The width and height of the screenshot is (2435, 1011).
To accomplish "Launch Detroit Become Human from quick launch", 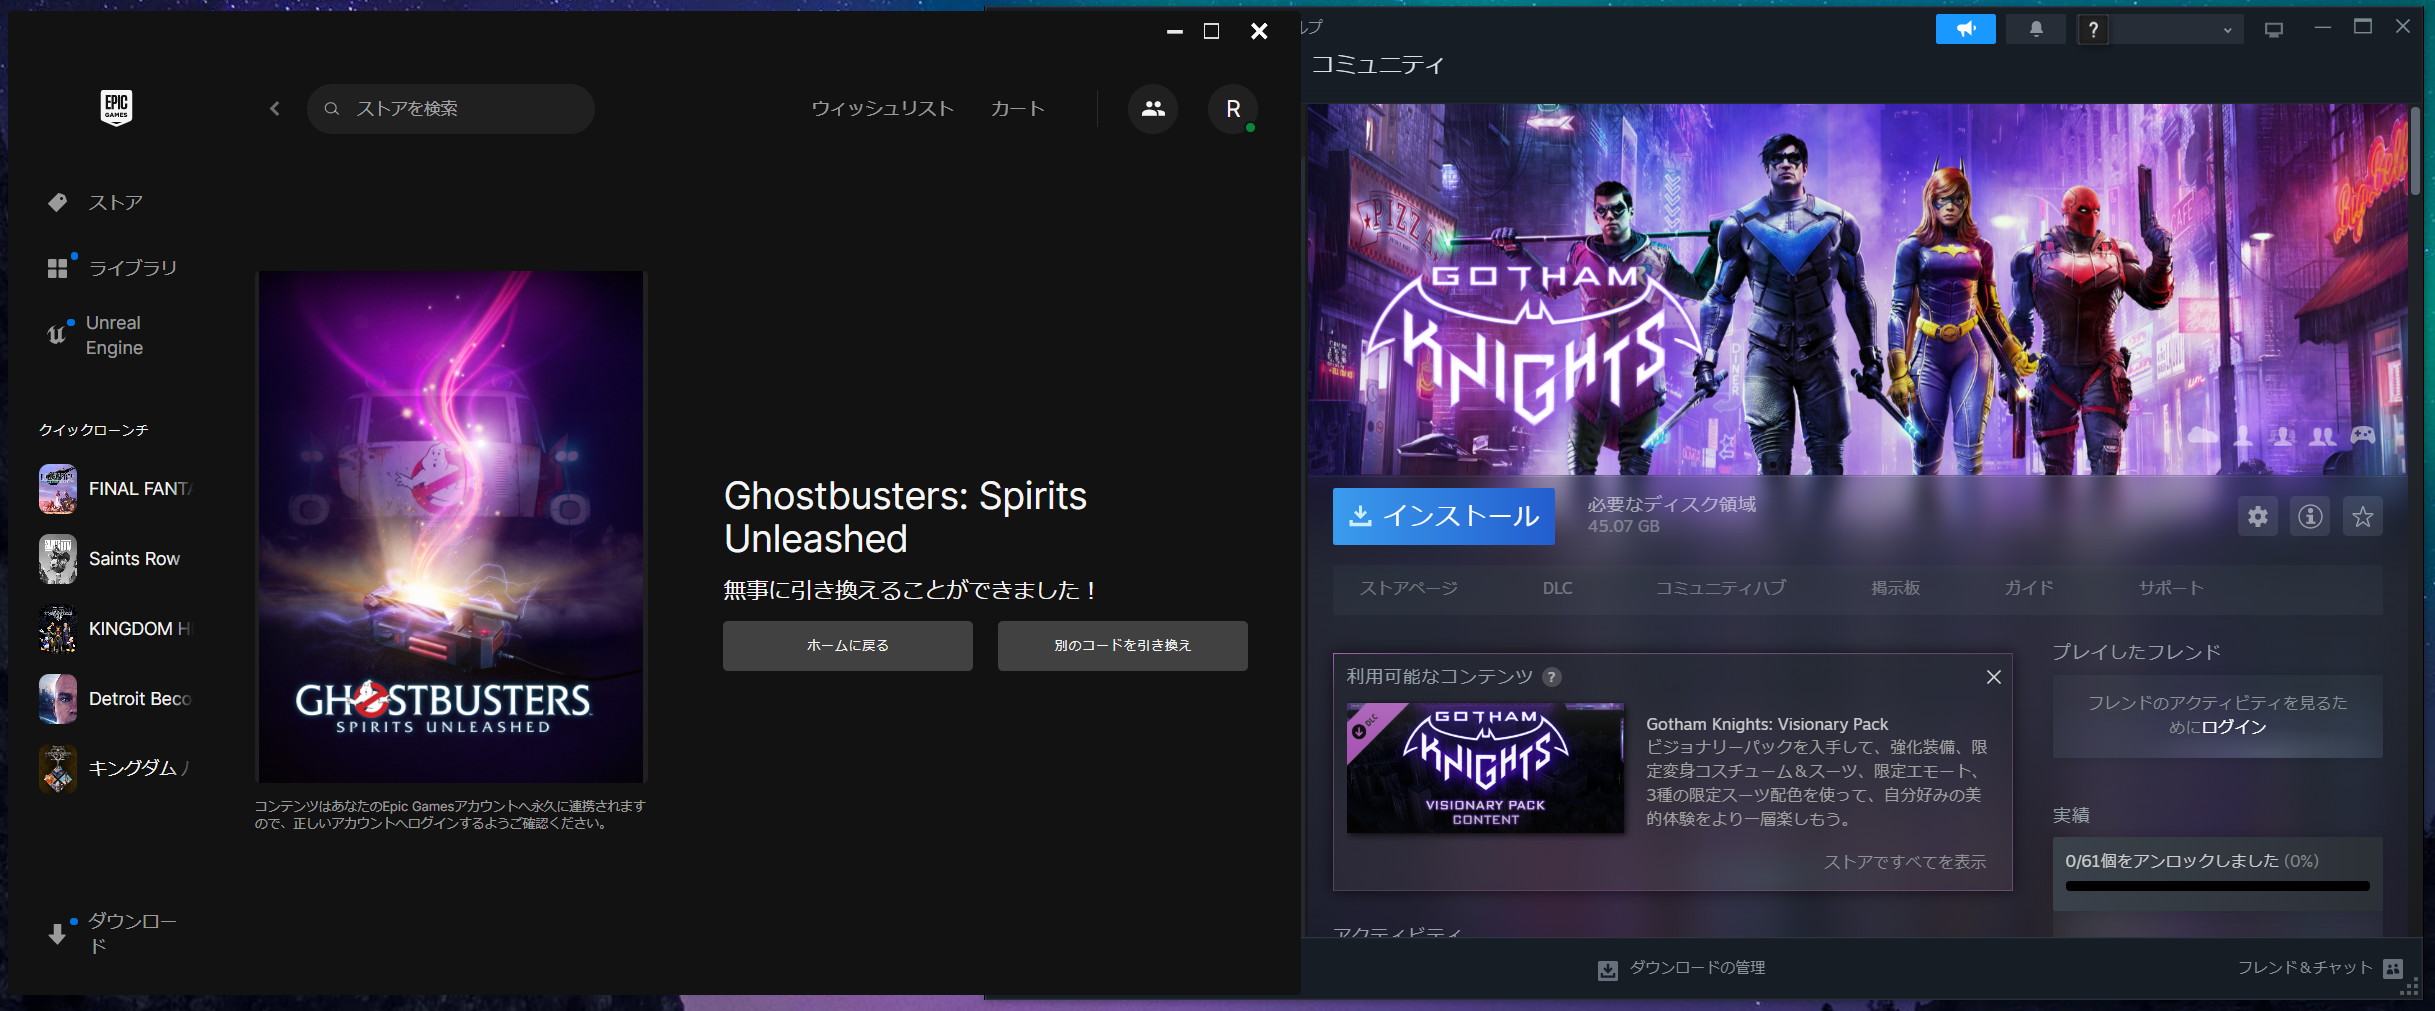I will click(116, 699).
